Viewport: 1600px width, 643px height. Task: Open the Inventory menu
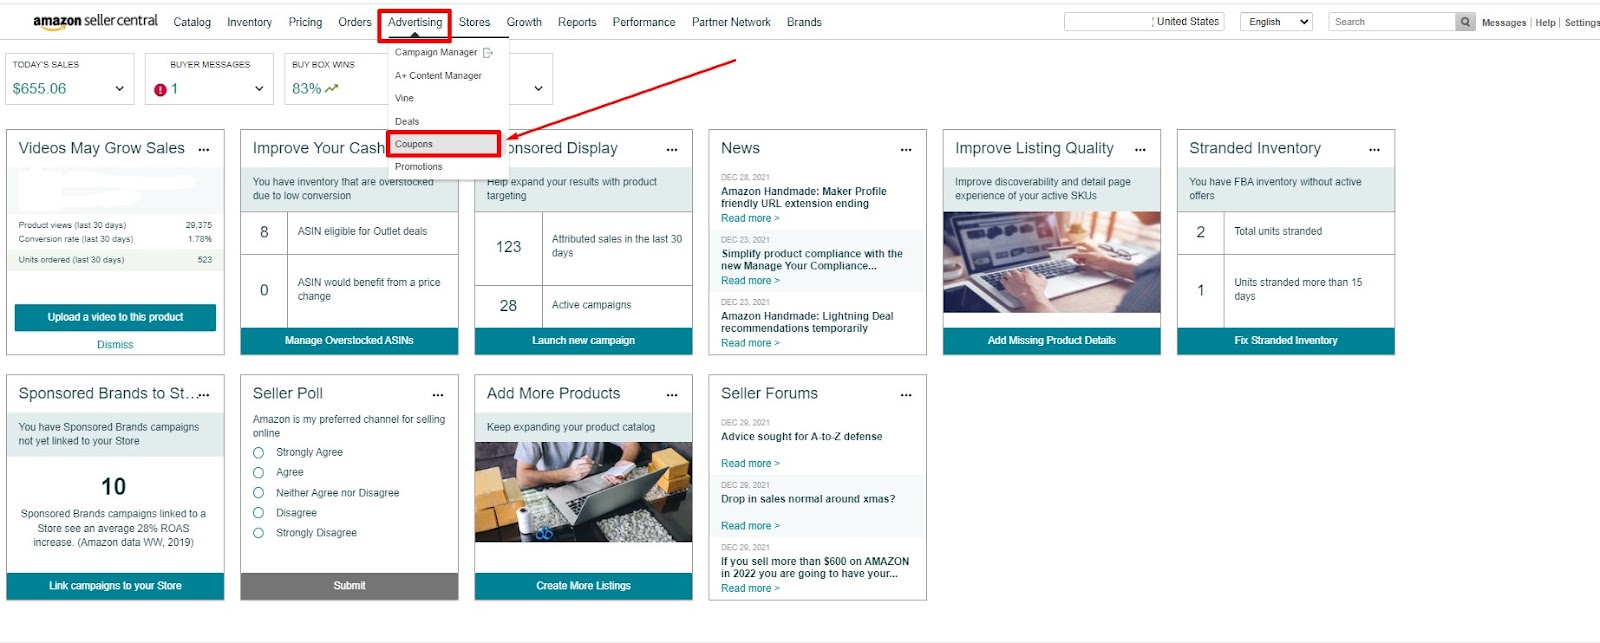click(x=249, y=22)
